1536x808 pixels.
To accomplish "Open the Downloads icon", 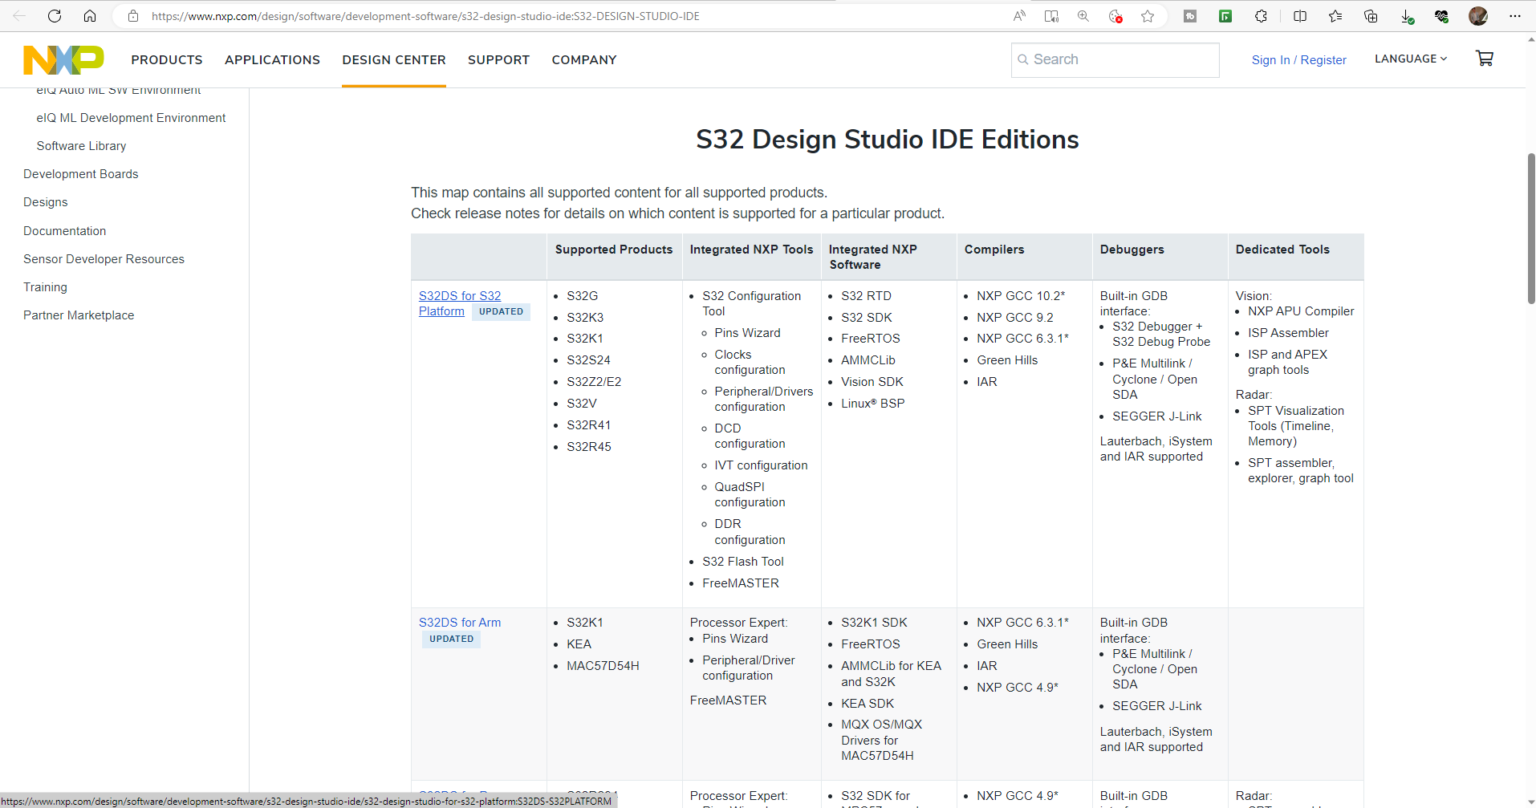I will pyautogui.click(x=1406, y=16).
